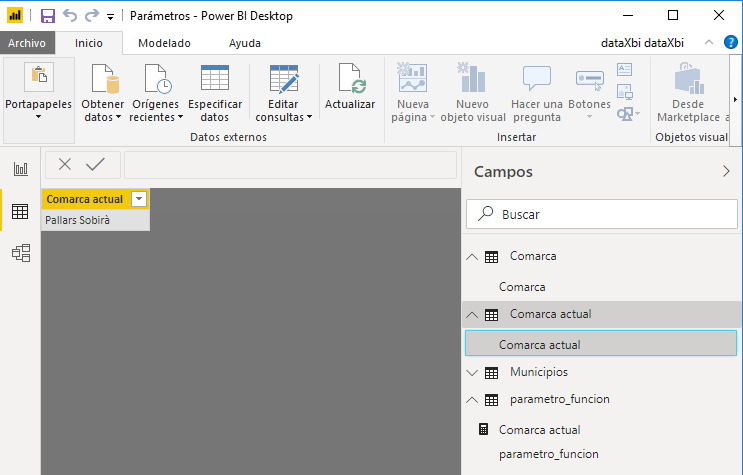Confirm formula with the checkmark icon
743x475 pixels.
coord(96,164)
